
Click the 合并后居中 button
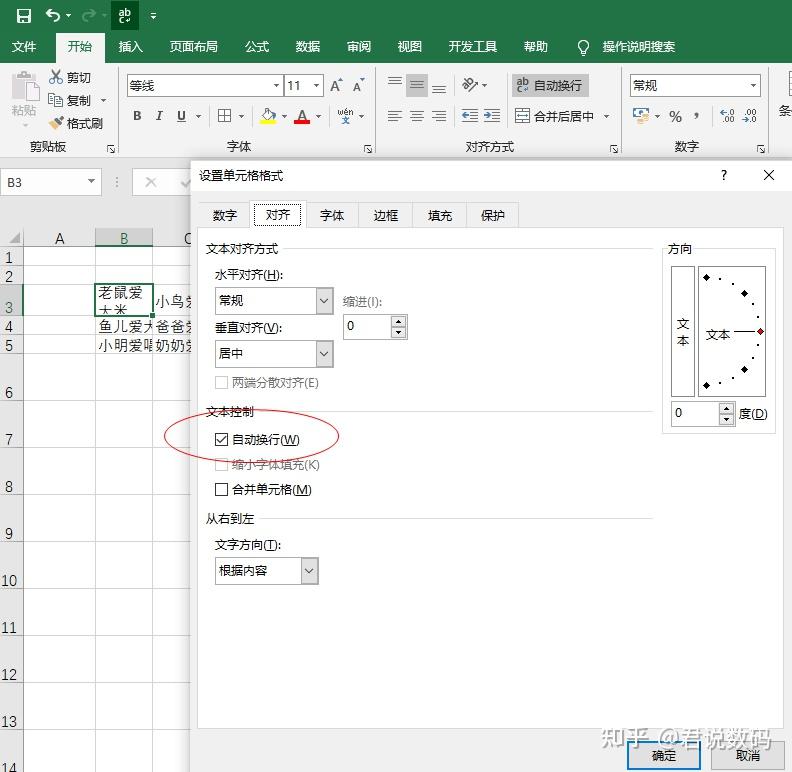[x=555, y=116]
